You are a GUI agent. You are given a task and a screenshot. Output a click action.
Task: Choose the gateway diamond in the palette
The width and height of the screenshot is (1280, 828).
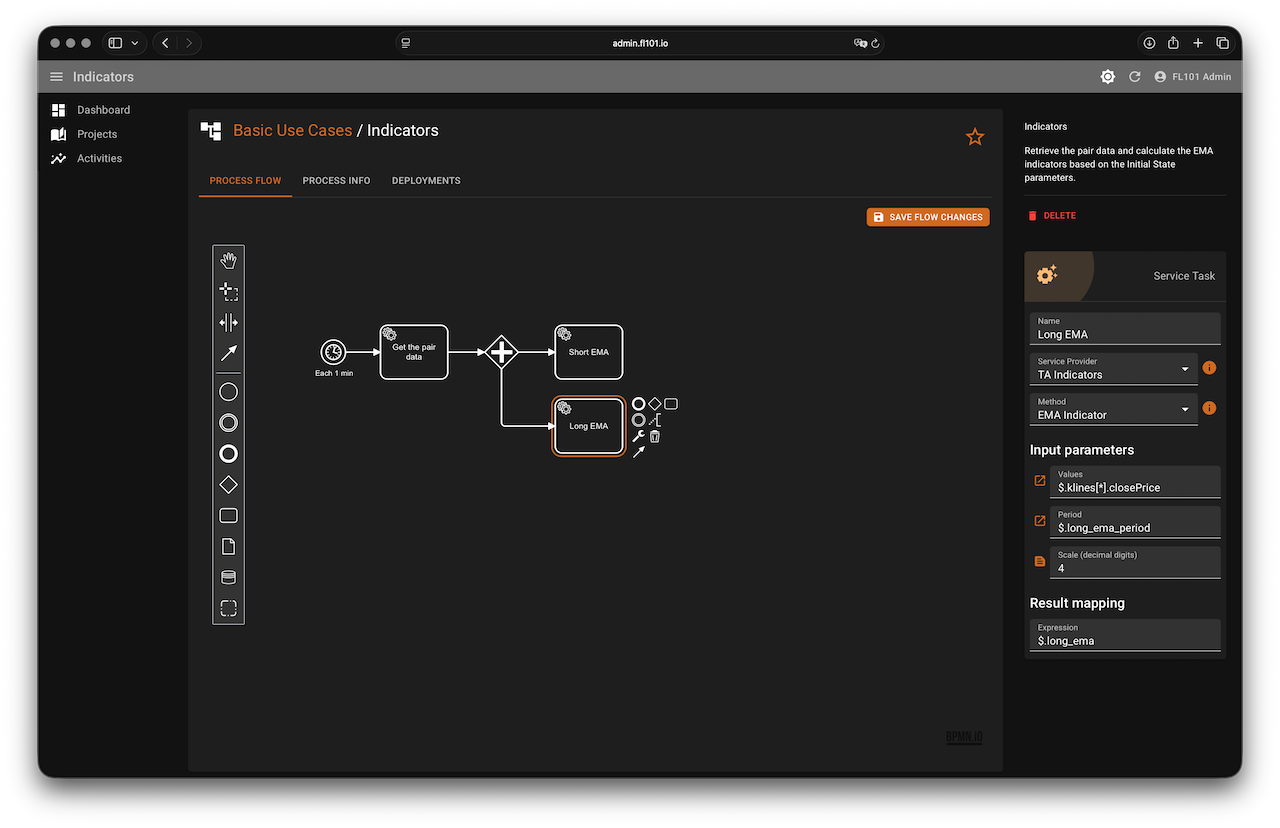coord(228,485)
